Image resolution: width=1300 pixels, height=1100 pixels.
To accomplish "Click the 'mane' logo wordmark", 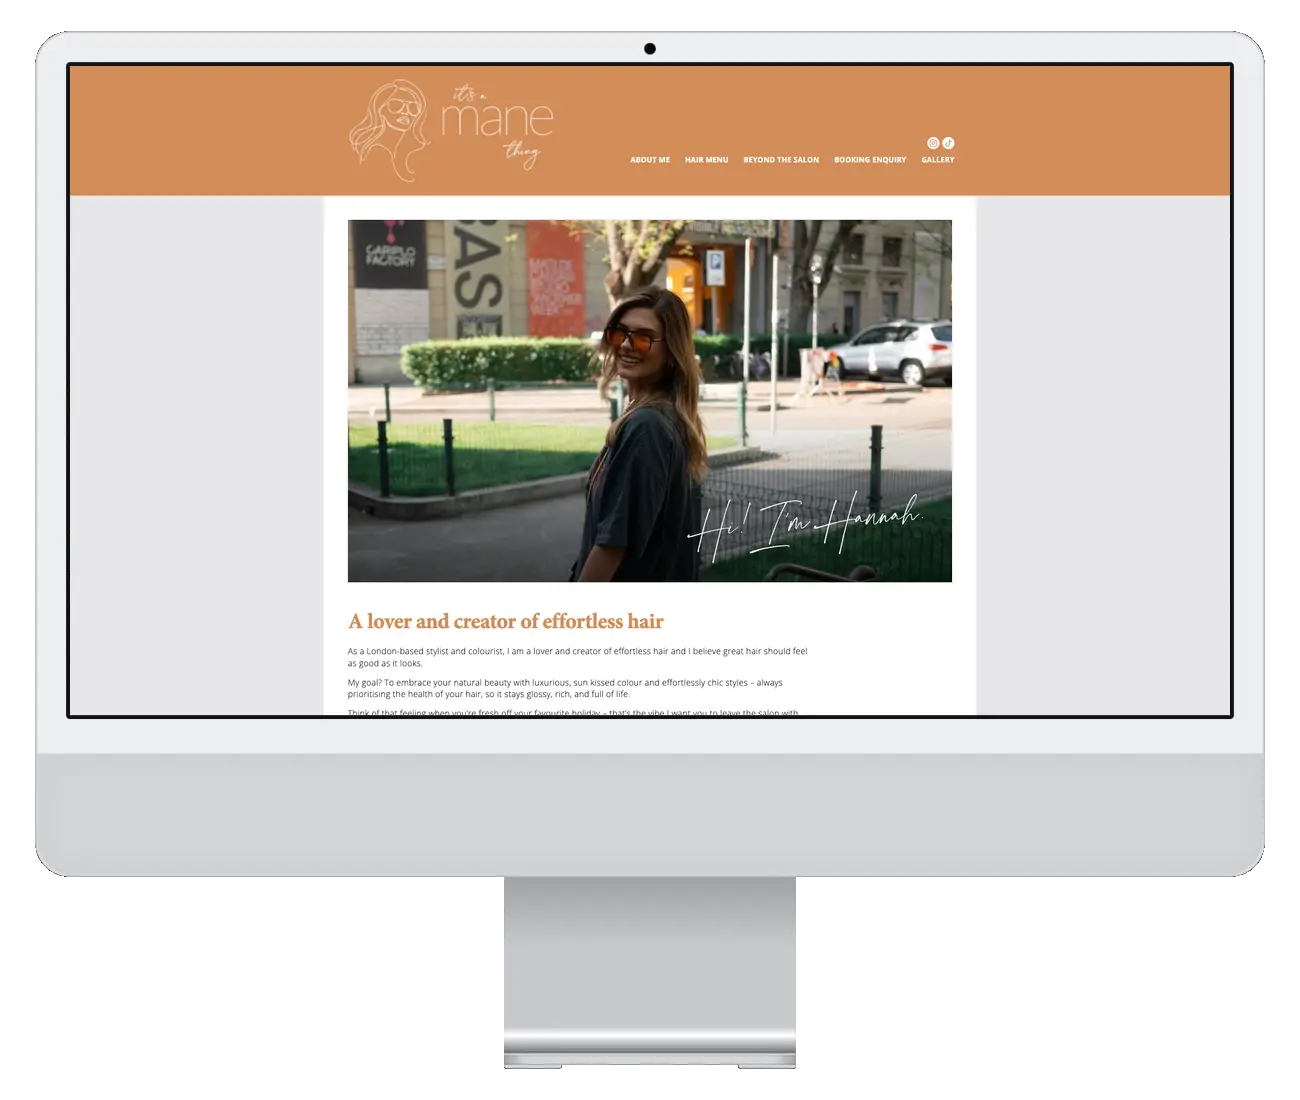I will click(x=497, y=120).
